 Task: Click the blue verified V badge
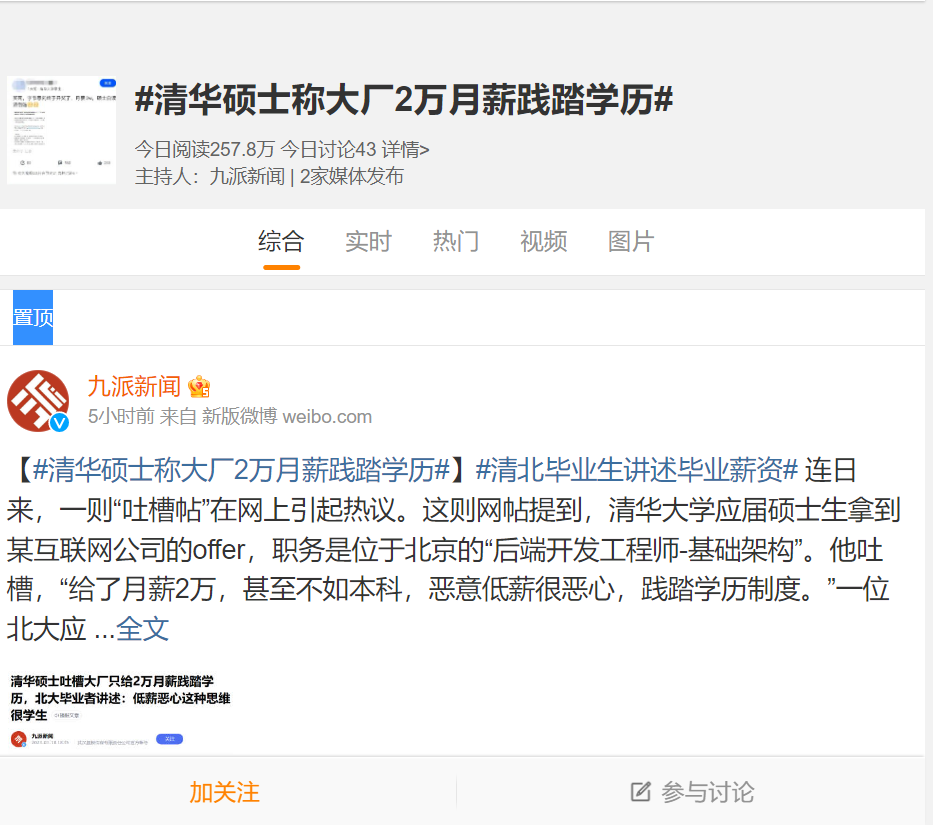(59, 423)
